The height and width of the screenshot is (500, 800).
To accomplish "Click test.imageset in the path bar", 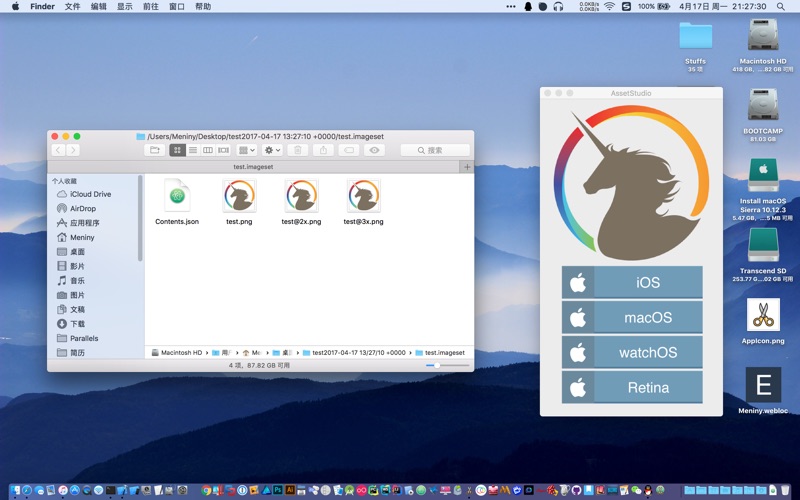I will (x=440, y=353).
